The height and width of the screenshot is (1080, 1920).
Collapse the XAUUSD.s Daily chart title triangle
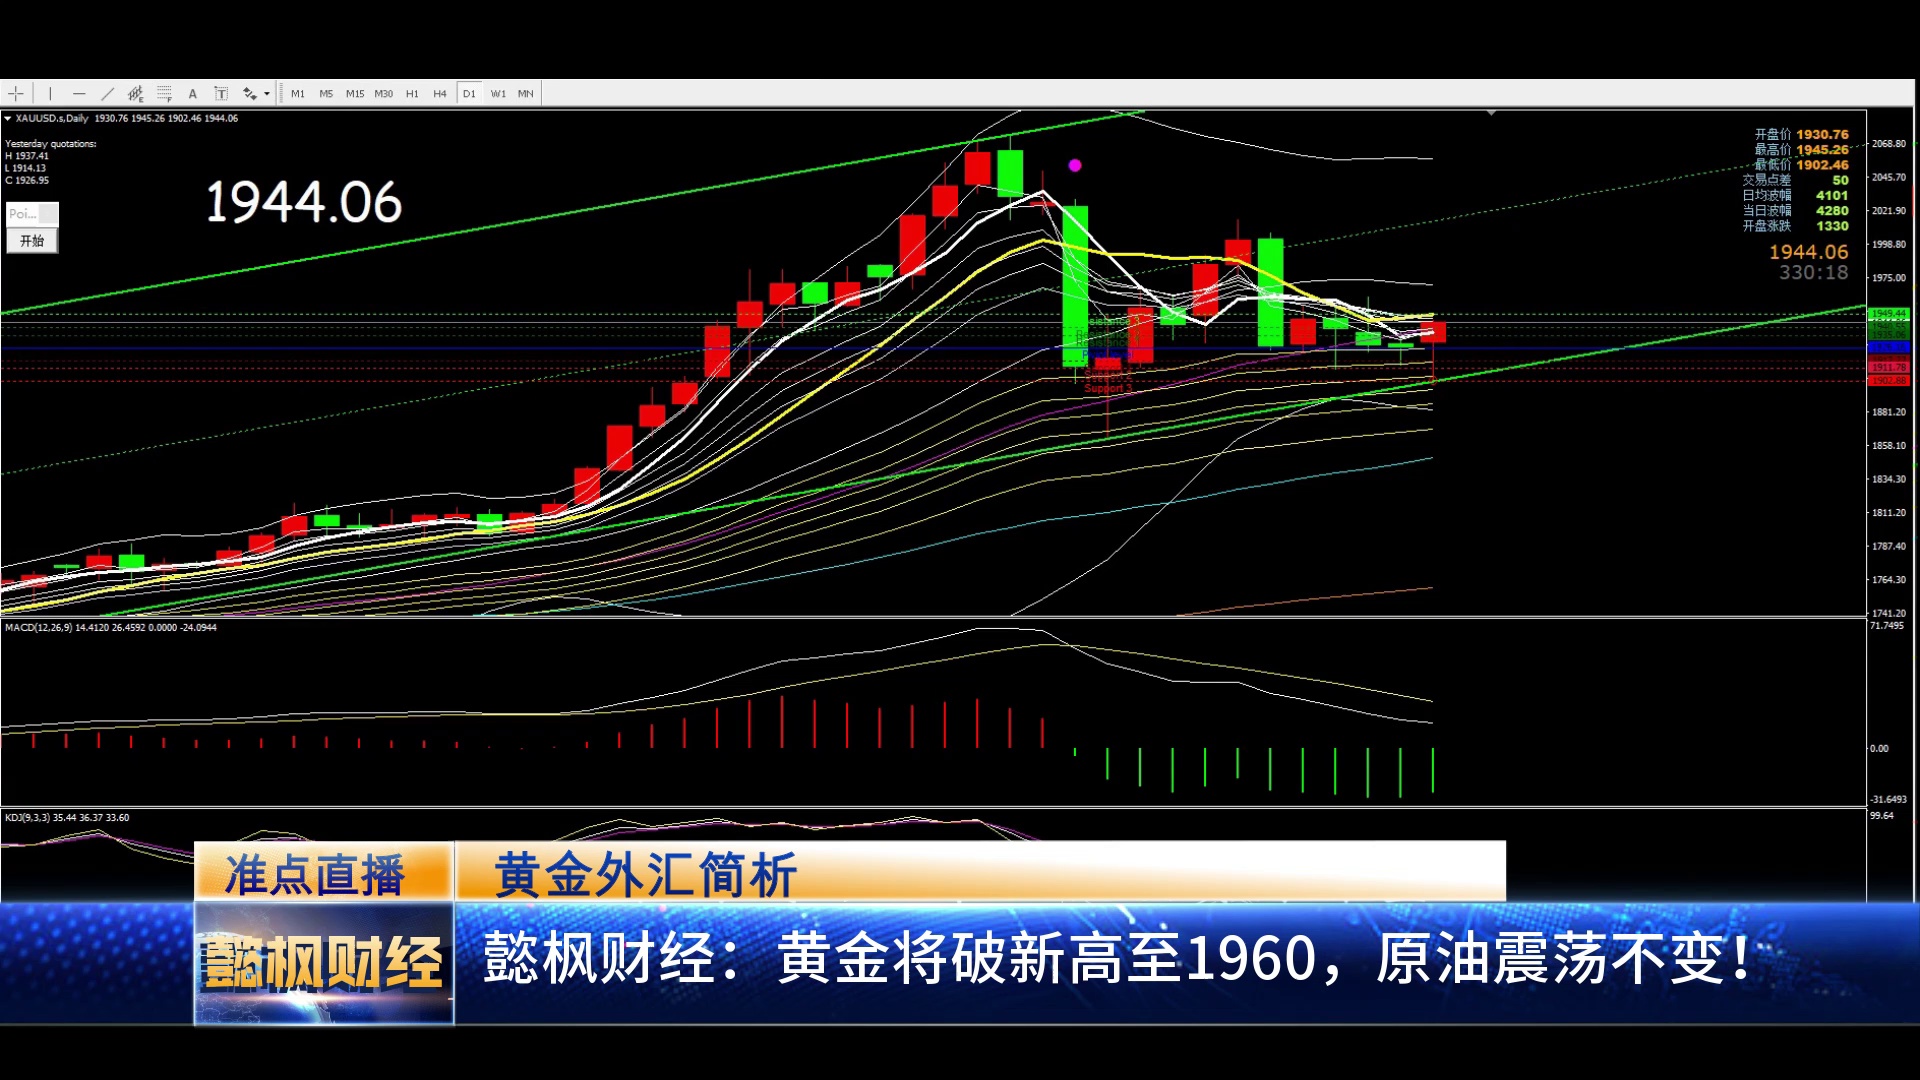(8, 119)
